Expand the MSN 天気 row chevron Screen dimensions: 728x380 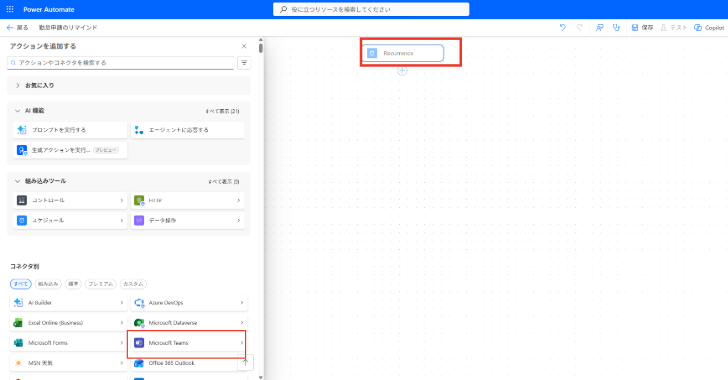coord(122,363)
